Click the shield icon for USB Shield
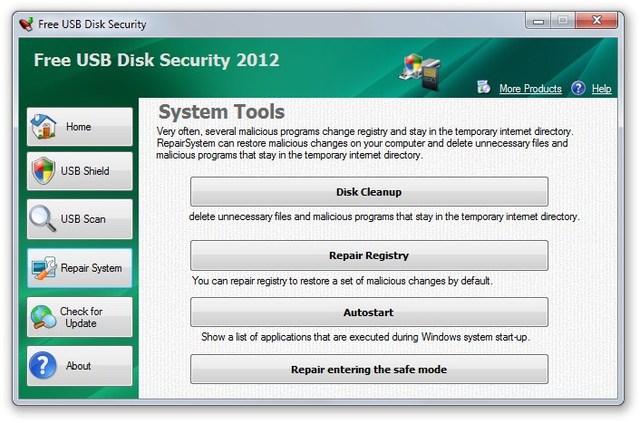This screenshot has width=640, height=423. (x=43, y=171)
